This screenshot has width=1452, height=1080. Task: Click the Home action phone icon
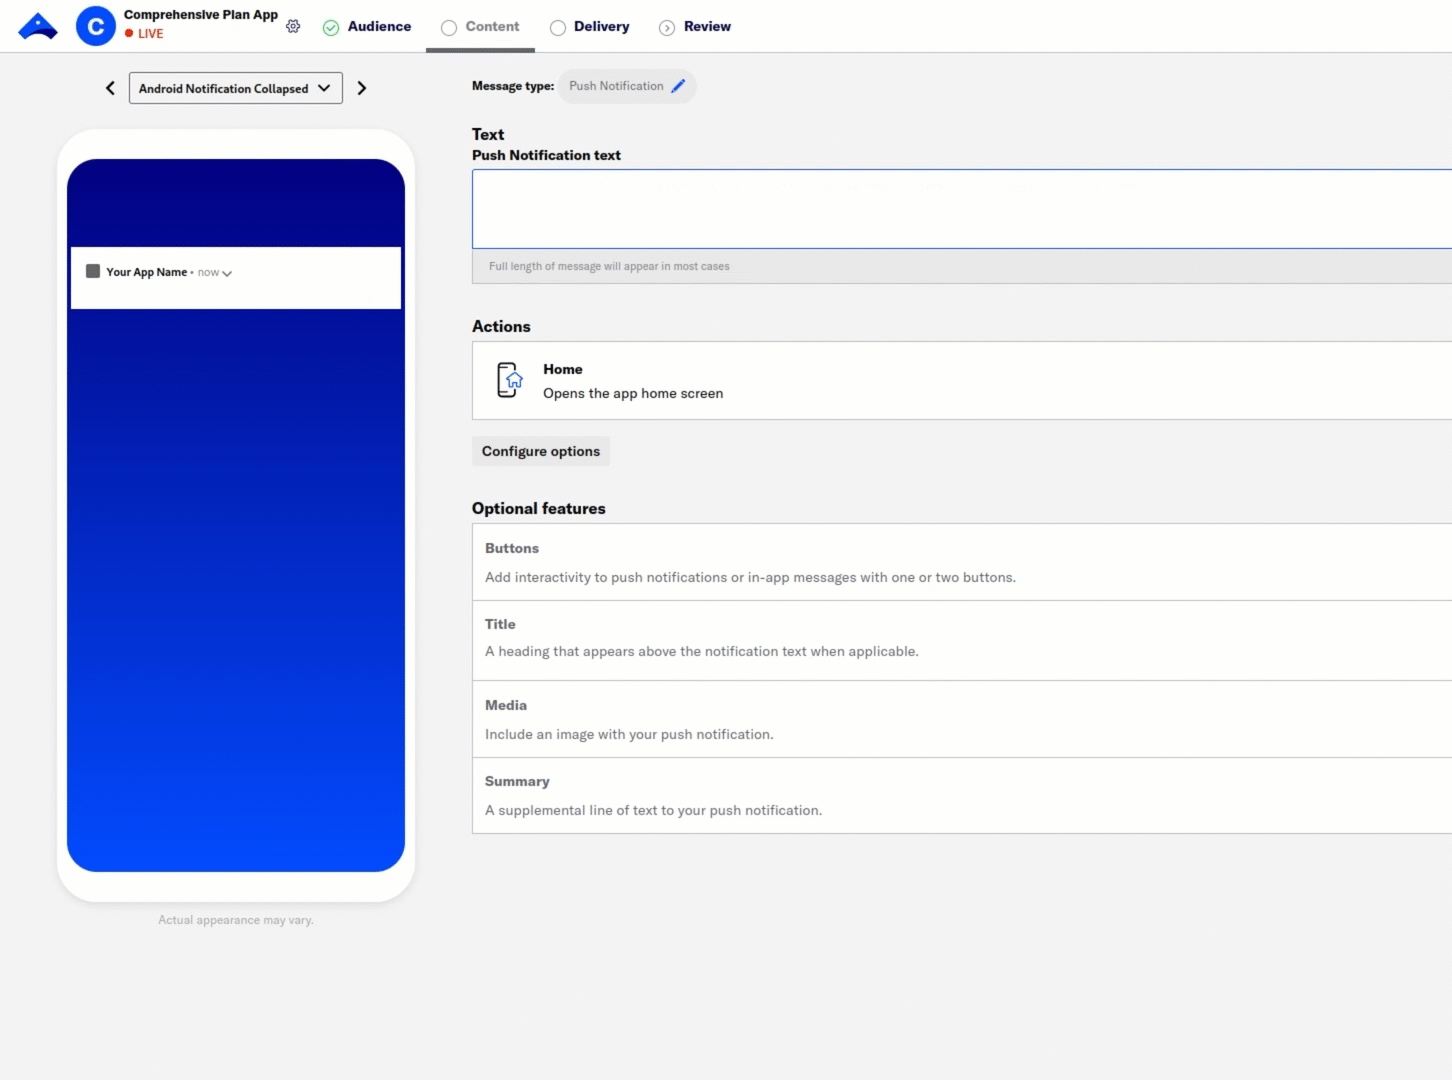point(509,380)
